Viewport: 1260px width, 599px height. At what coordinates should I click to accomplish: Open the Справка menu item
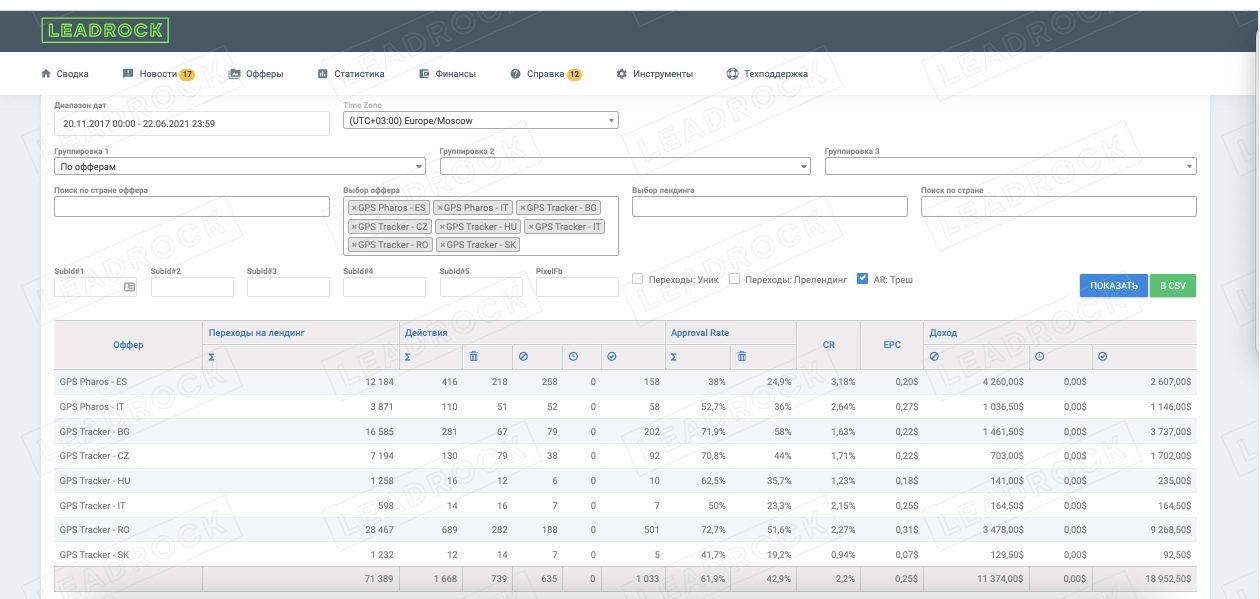(546, 74)
